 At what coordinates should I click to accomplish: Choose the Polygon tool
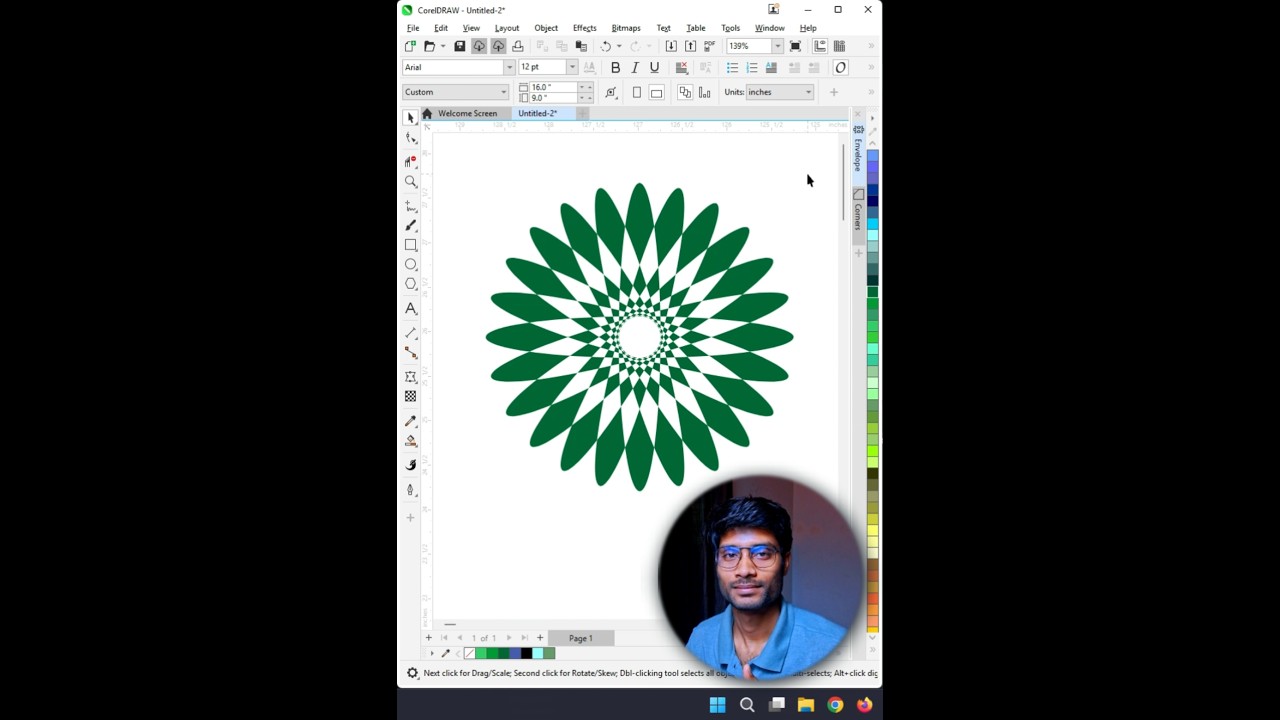click(411, 284)
